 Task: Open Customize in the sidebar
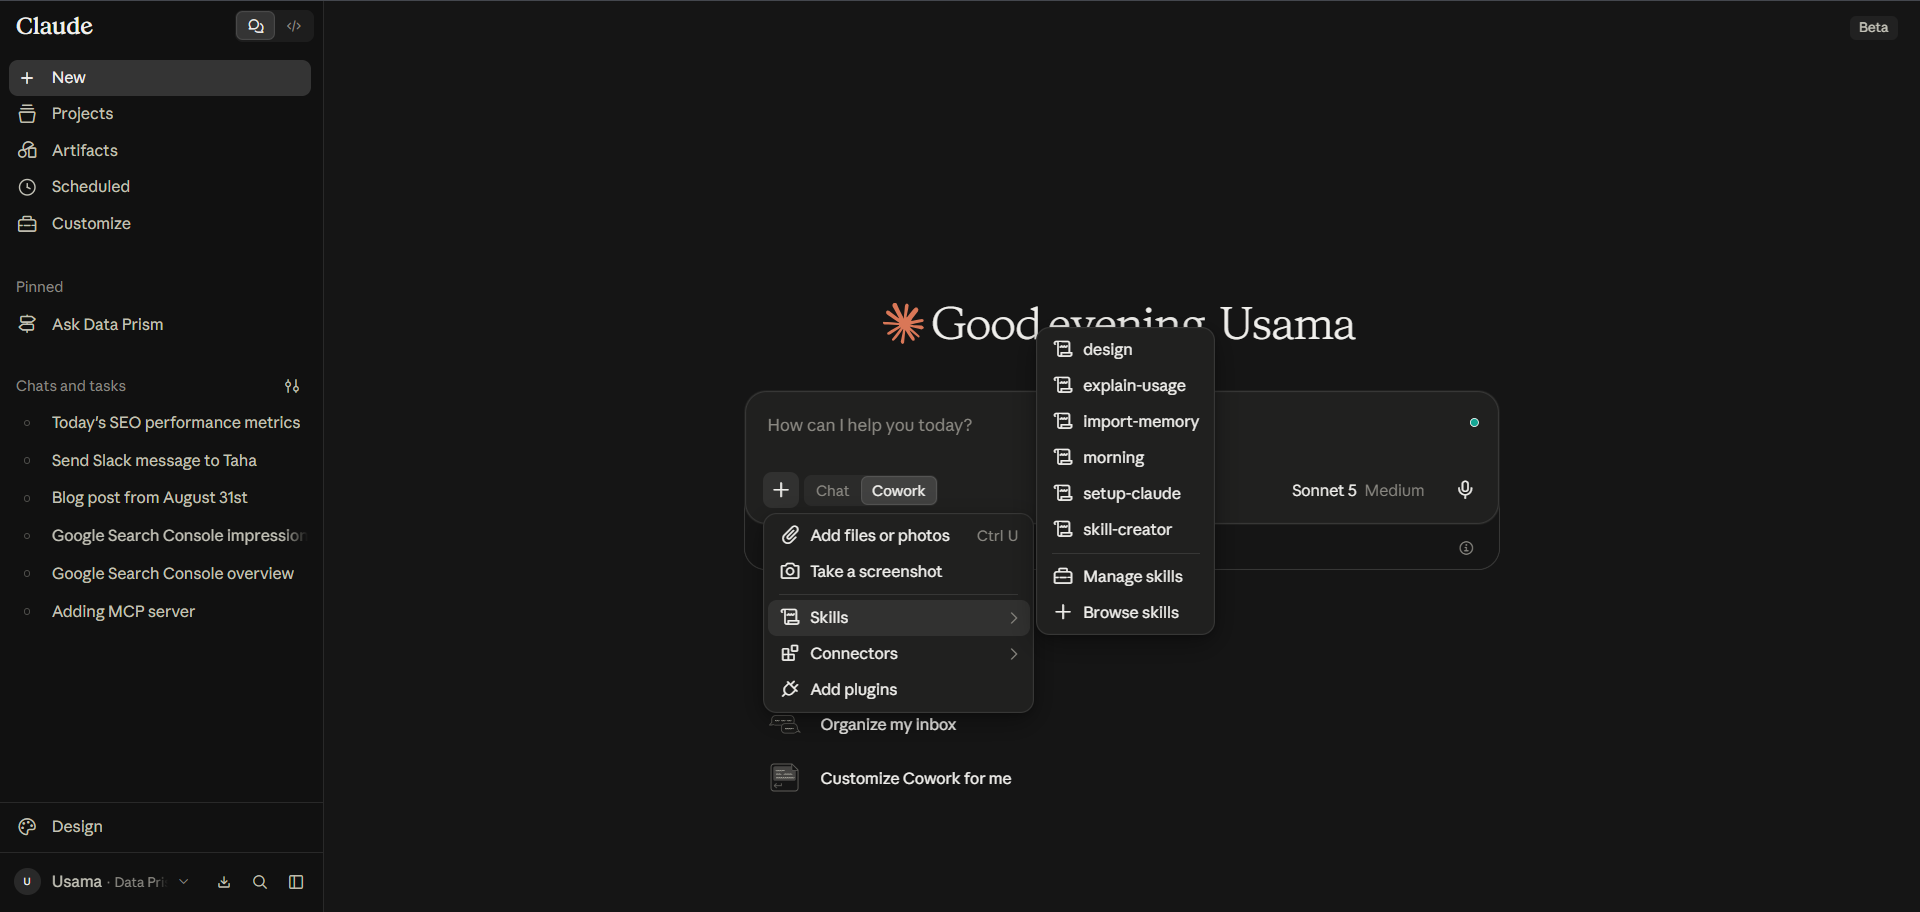160,223
